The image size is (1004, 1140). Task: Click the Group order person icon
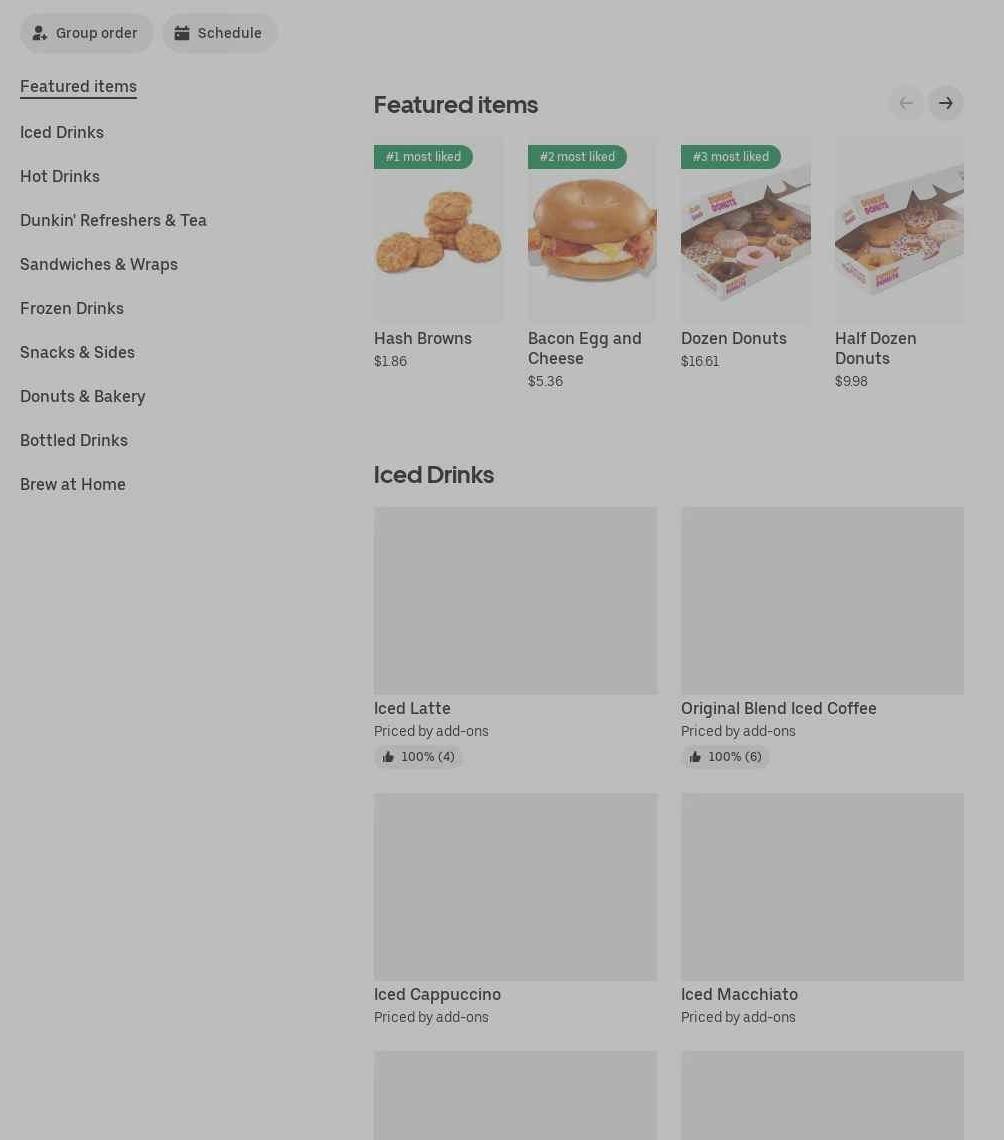(x=39, y=33)
